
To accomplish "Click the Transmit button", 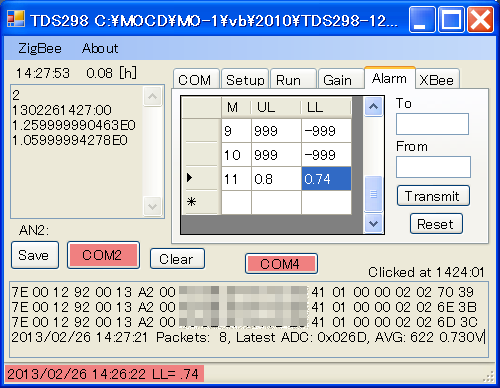I will (x=433, y=196).
